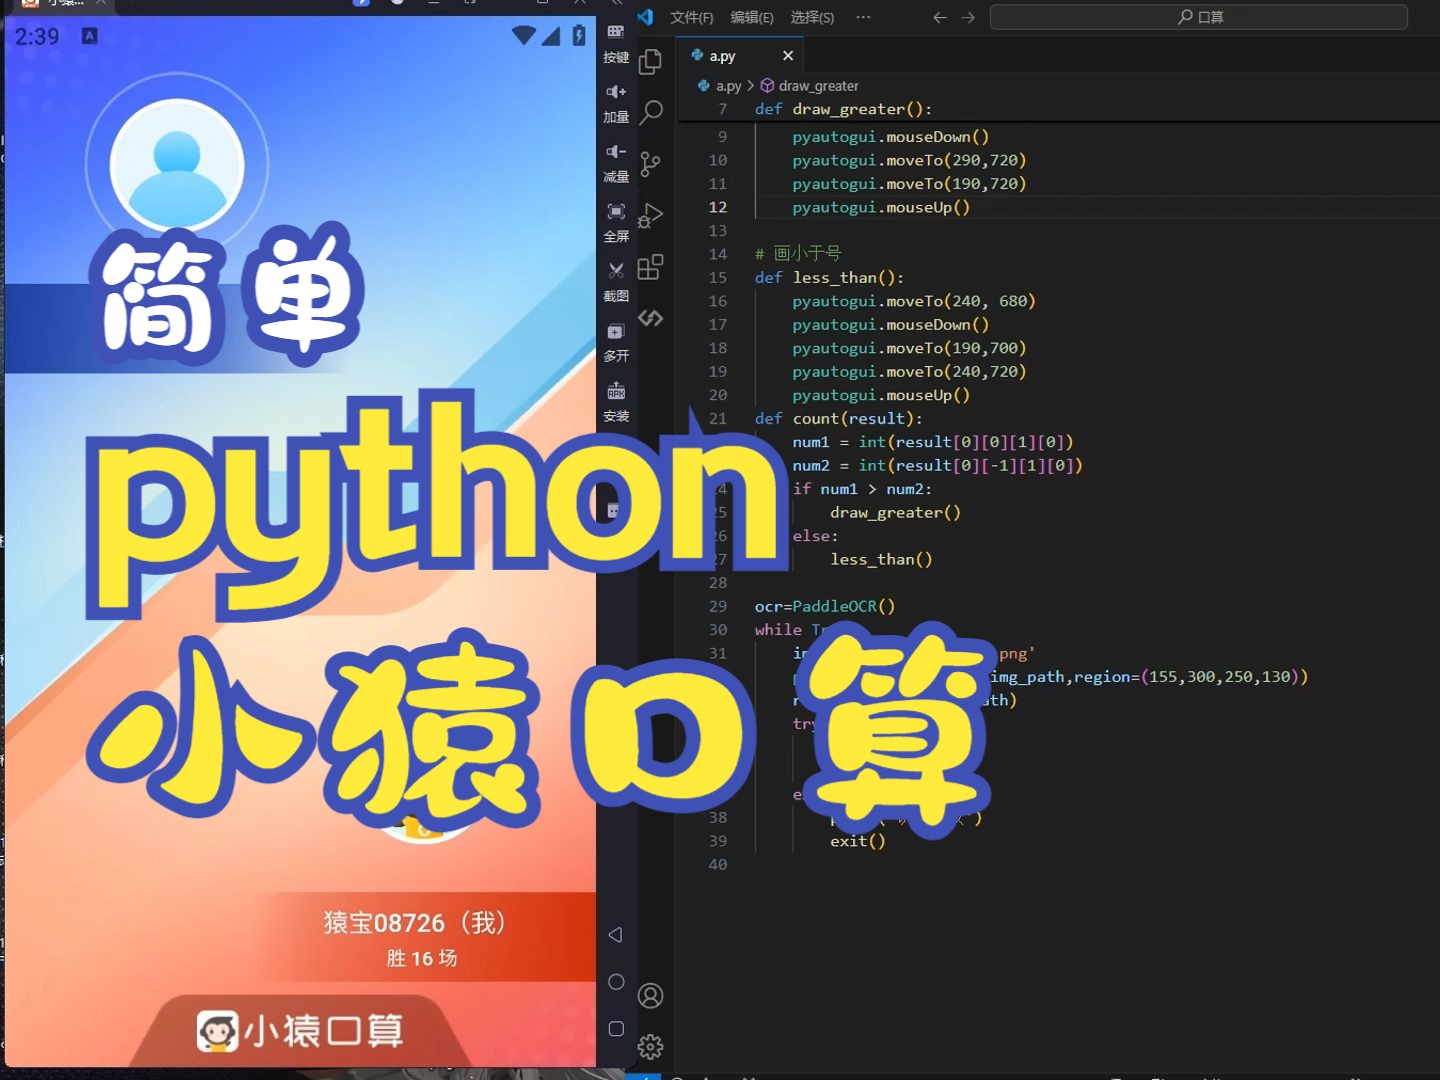Click the code brackets icon in activity bar
Viewport: 1440px width, 1080px height.
(x=651, y=318)
